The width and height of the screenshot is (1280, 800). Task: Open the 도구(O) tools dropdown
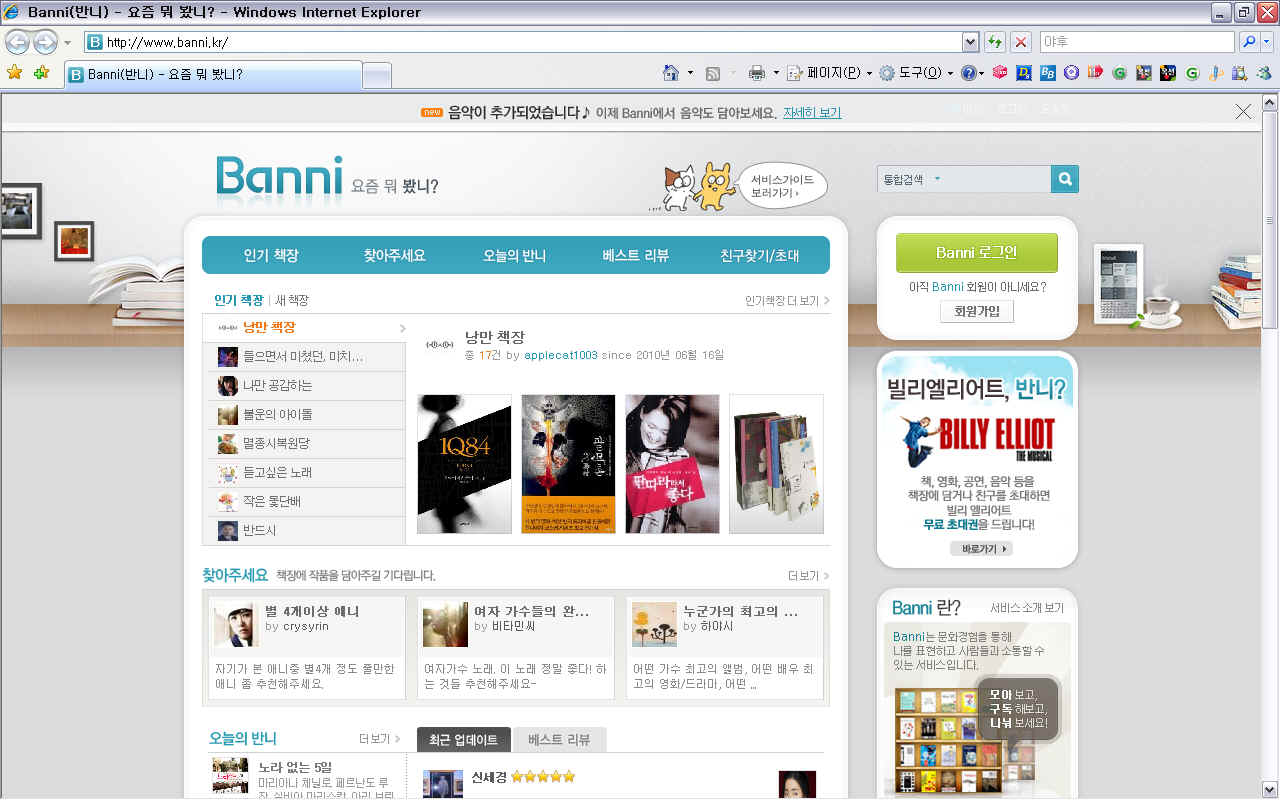tap(949, 73)
